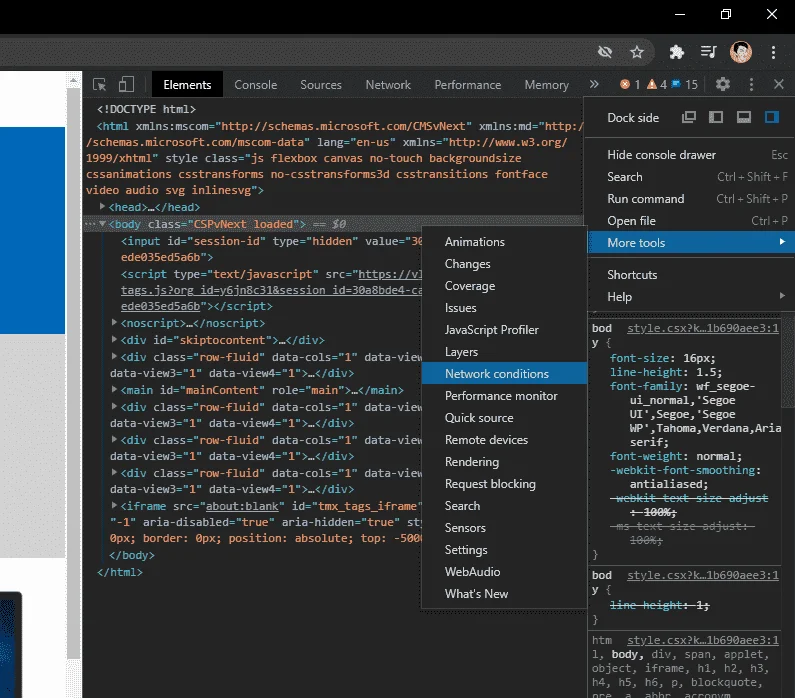The image size is (795, 698).
Task: Open the Chrome three-dot menu
Action: pyautogui.click(x=773, y=52)
